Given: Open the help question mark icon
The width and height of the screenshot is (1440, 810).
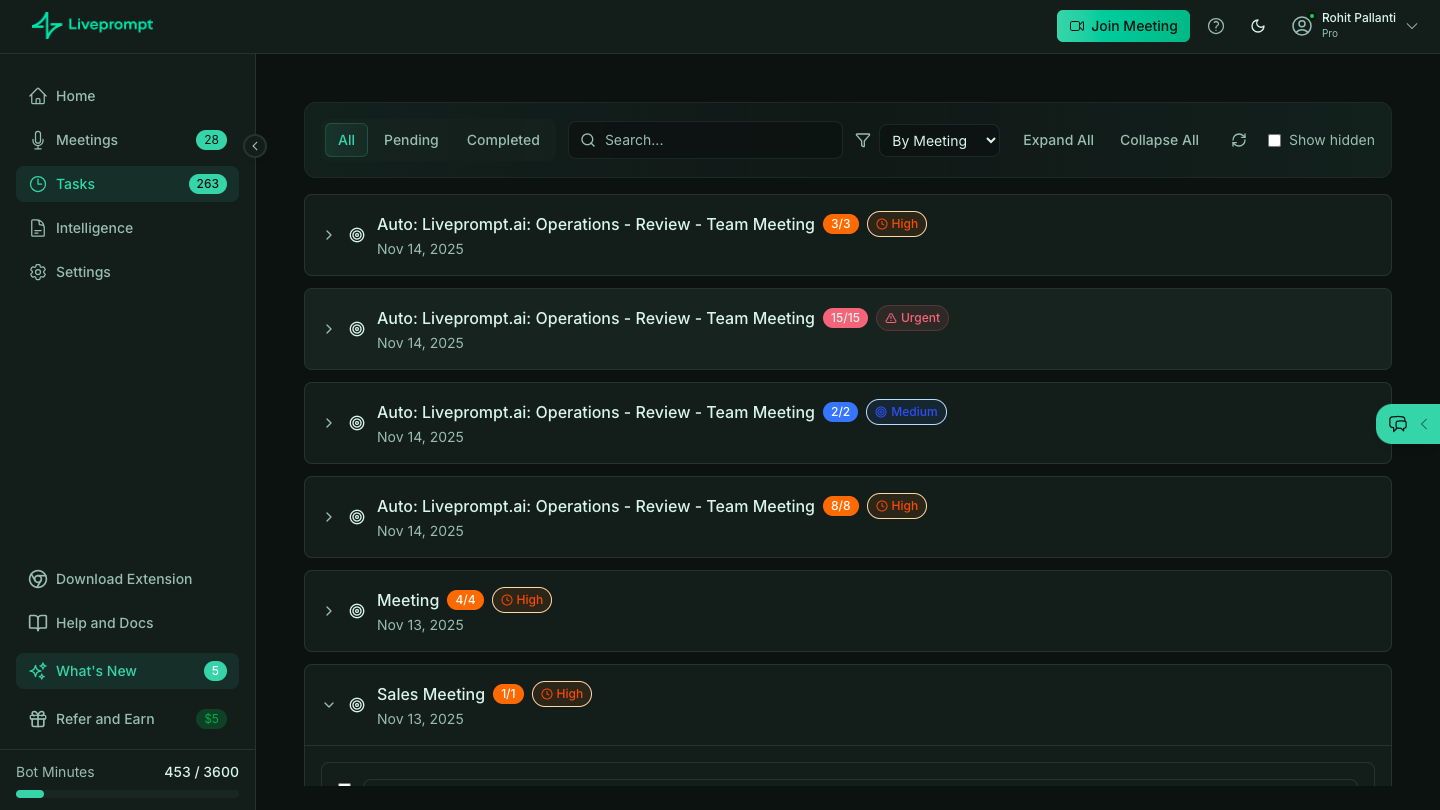Looking at the screenshot, I should (x=1216, y=26).
